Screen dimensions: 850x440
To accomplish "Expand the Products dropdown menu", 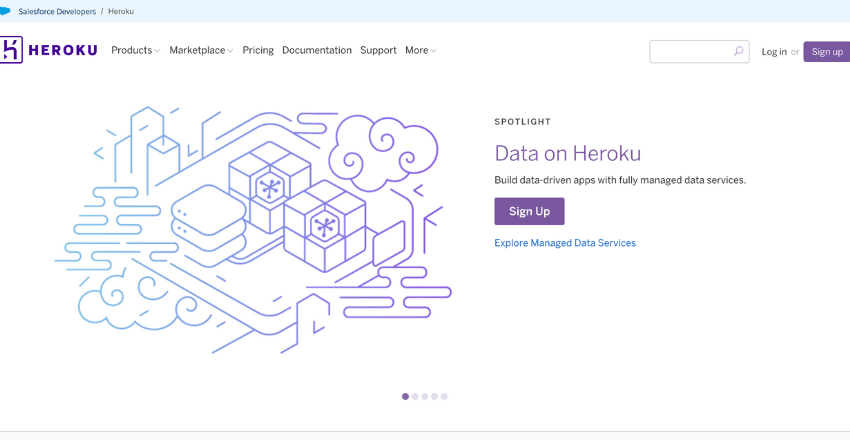I will click(x=136, y=50).
